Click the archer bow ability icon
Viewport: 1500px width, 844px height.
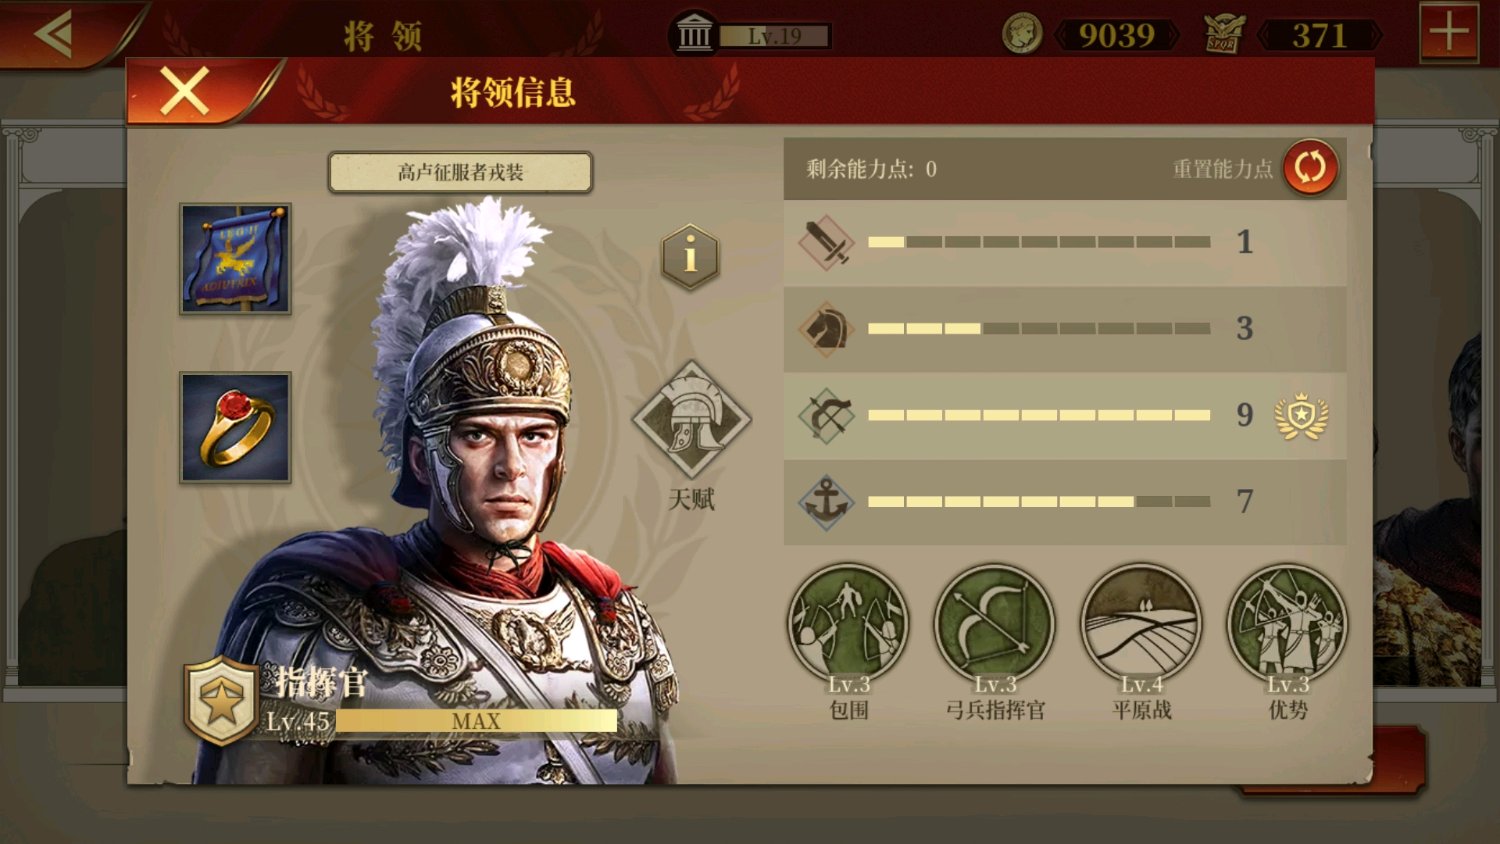(826, 415)
